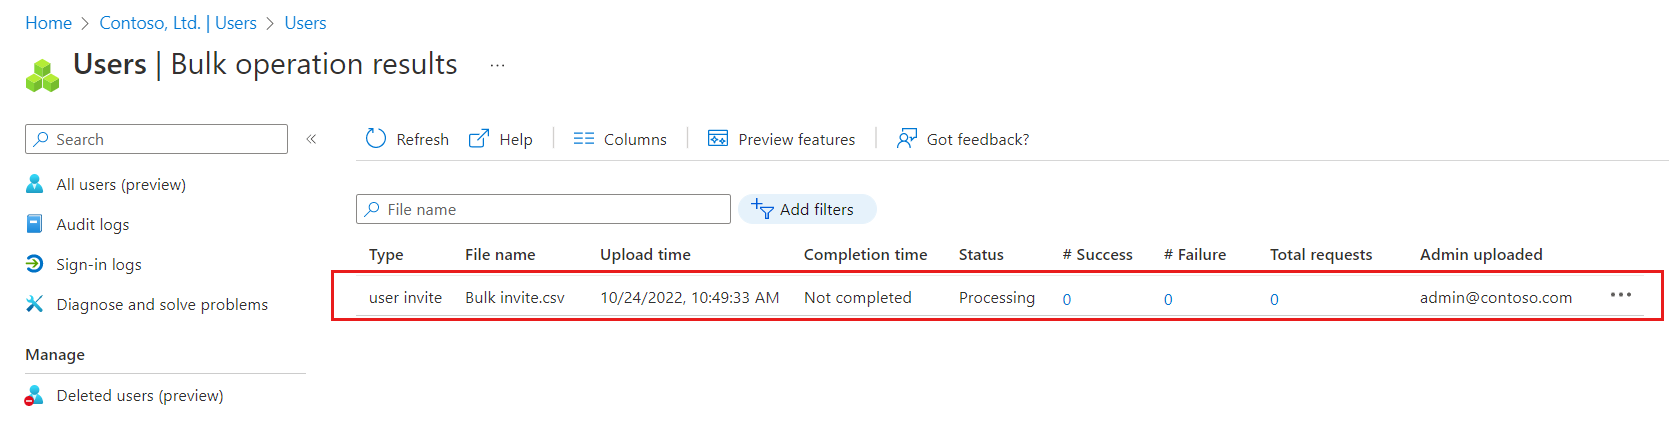This screenshot has height=421, width=1669.
Task: Click the Refresh icon in toolbar
Action: point(376,138)
